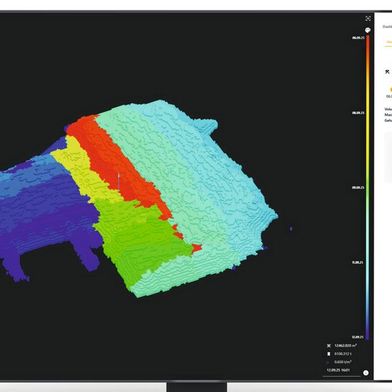Click the volume icon beside the m³ value
Image resolution: width=392 pixels, height=392 pixels.
point(329,346)
